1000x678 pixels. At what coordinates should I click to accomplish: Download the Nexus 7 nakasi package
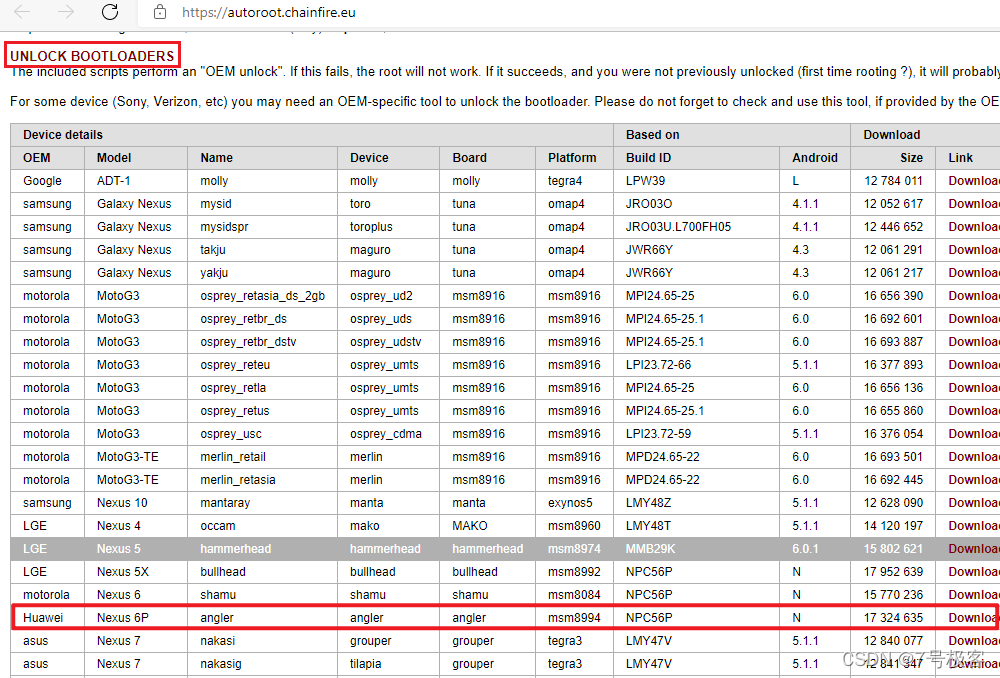974,640
